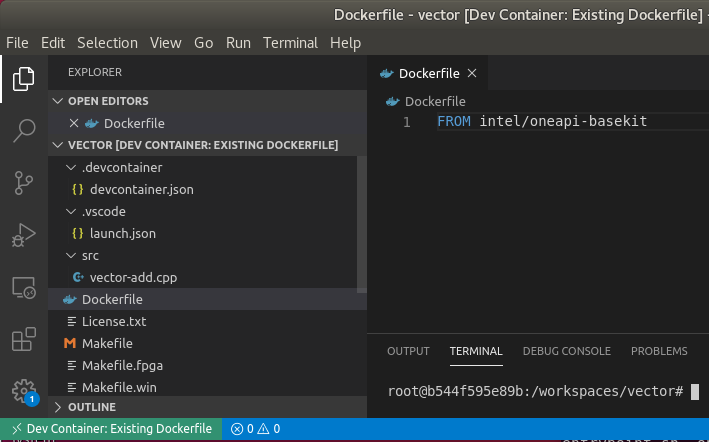Viewport: 709px width, 442px height.
Task: Collapse the .devcontainer folder
Action: (70, 167)
